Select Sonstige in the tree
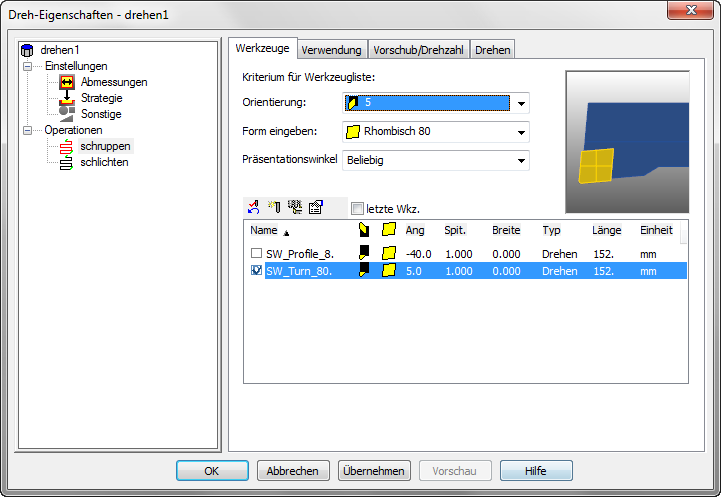 (101, 114)
